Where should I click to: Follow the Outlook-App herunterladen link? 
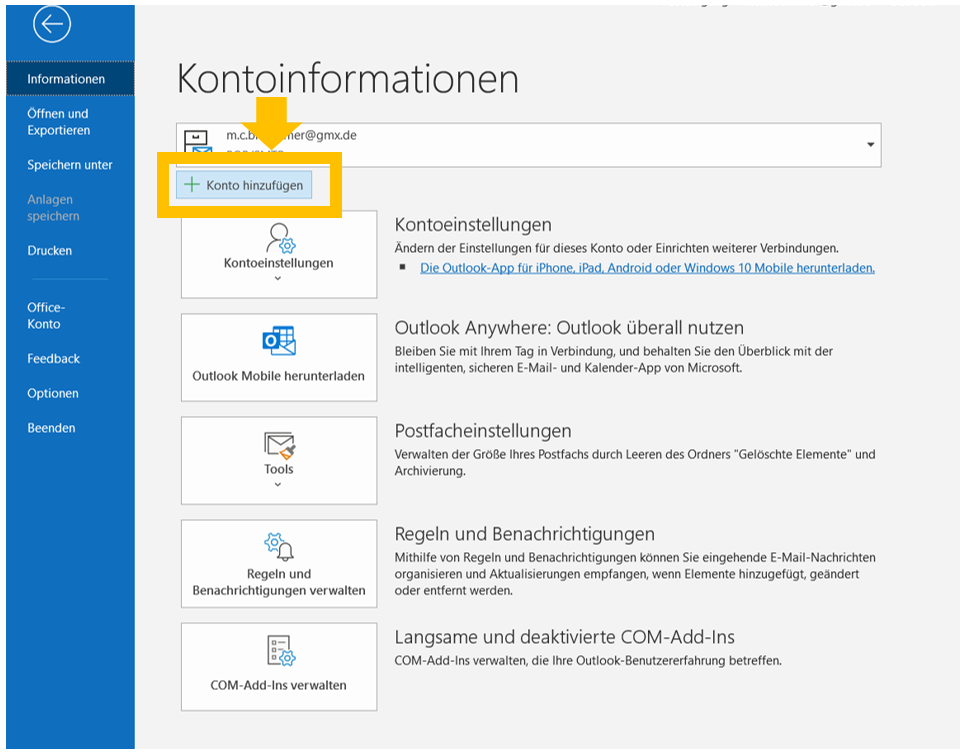point(647,267)
